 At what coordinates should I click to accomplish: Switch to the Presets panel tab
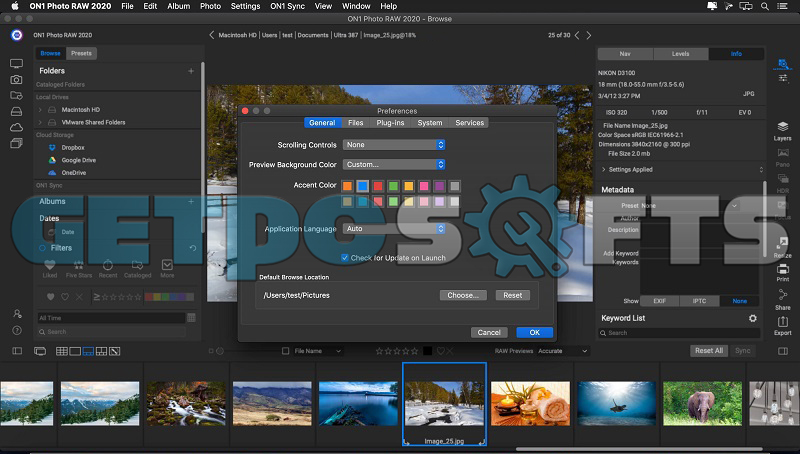click(x=82, y=54)
